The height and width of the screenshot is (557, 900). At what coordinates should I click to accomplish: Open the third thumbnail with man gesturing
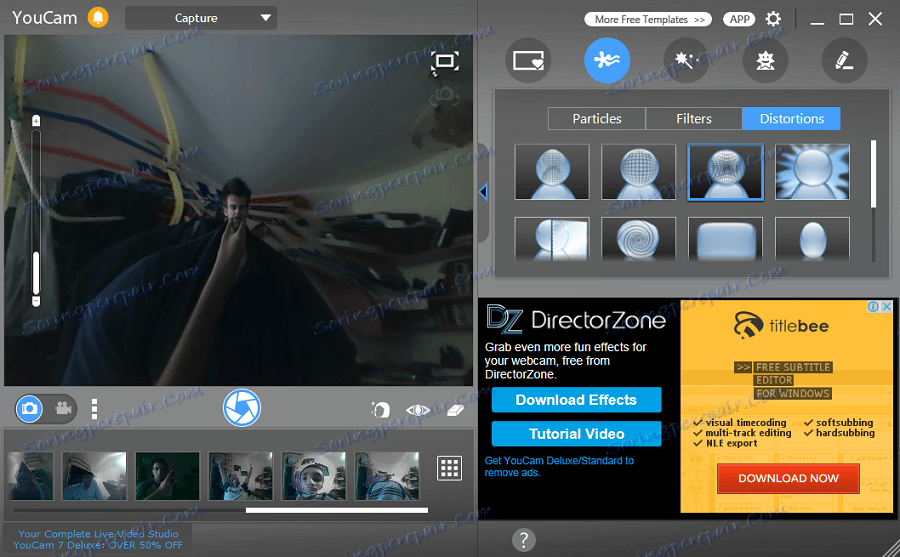pos(167,475)
